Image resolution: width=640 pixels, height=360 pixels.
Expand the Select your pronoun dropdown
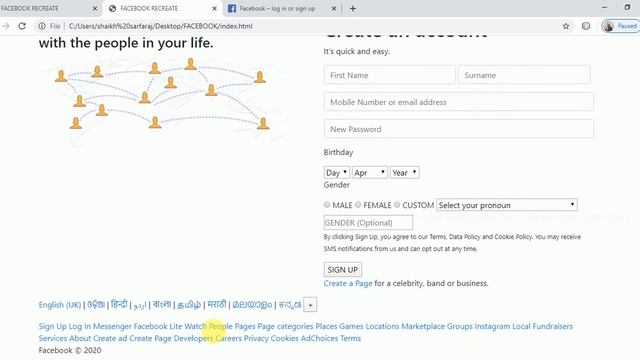click(507, 205)
